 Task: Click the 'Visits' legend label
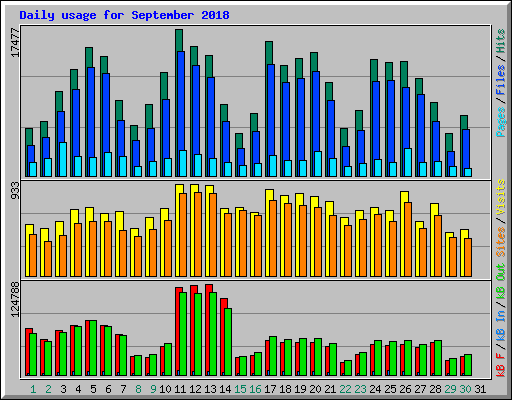[x=501, y=197]
